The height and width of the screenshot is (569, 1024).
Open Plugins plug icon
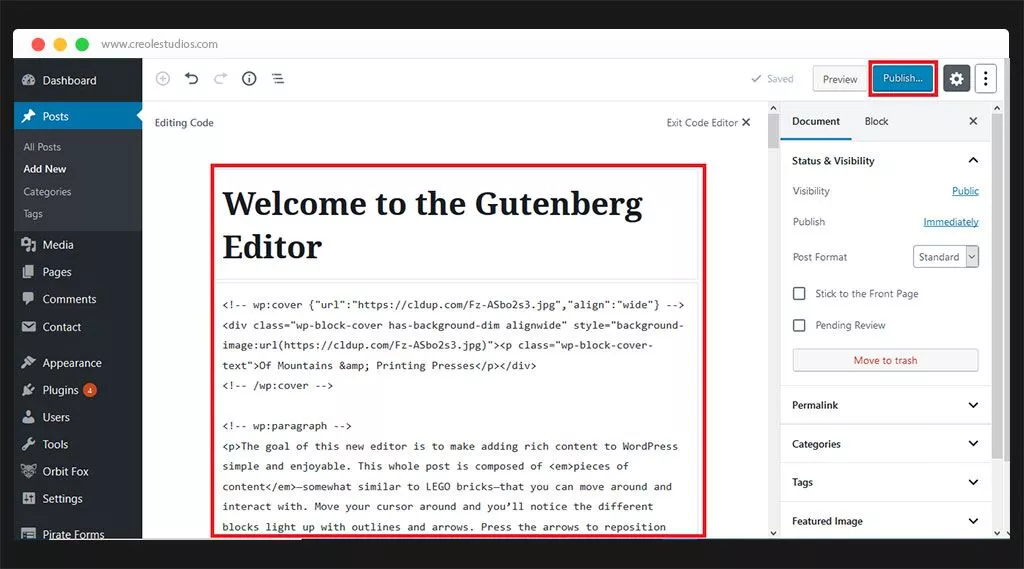pos(28,390)
